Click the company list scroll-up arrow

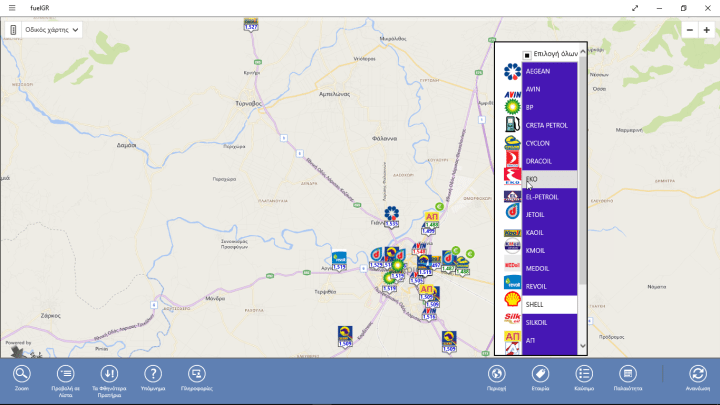coord(583,51)
